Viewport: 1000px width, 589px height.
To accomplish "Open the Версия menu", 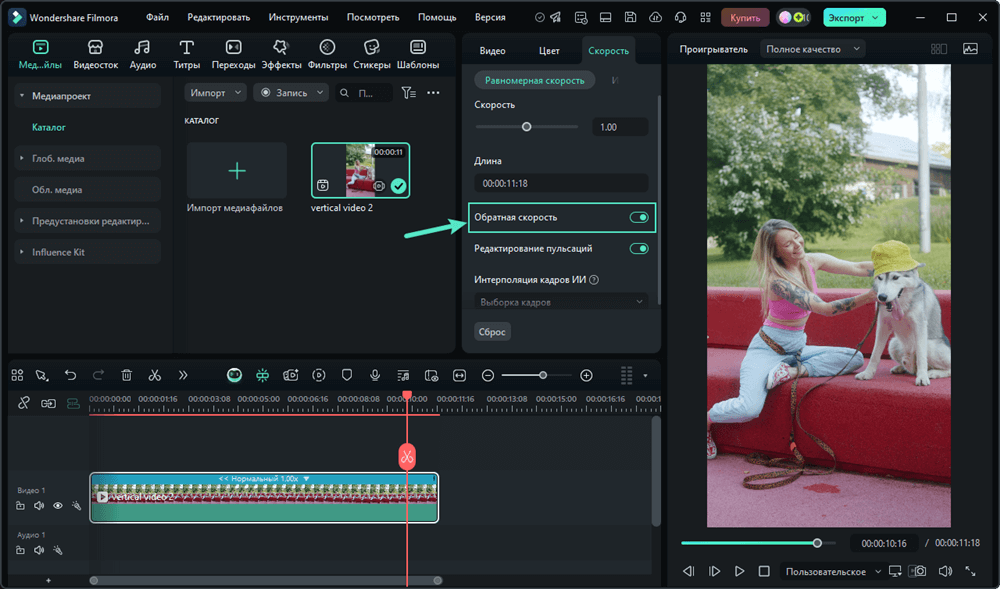I will click(x=490, y=17).
